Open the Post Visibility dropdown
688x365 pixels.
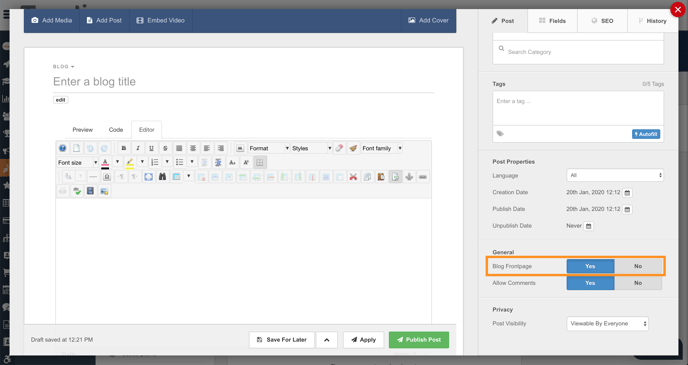[x=607, y=324]
